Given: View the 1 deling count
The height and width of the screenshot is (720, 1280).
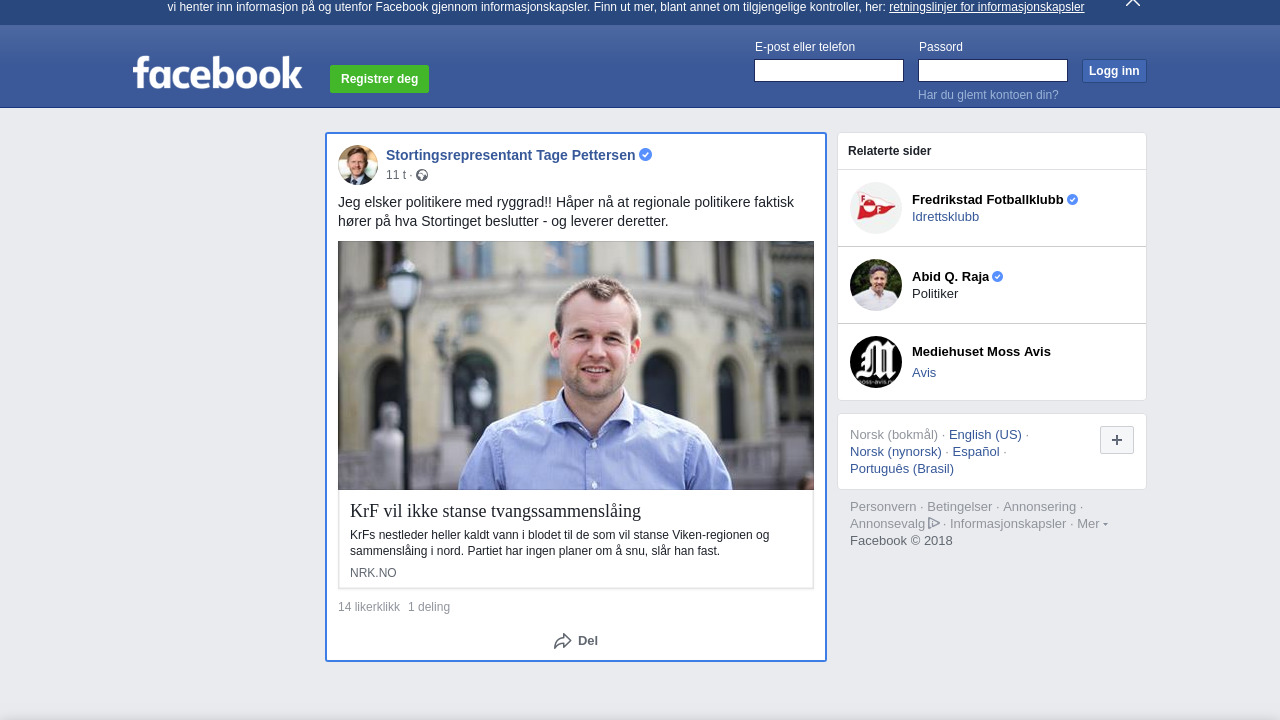Looking at the screenshot, I should [429, 607].
